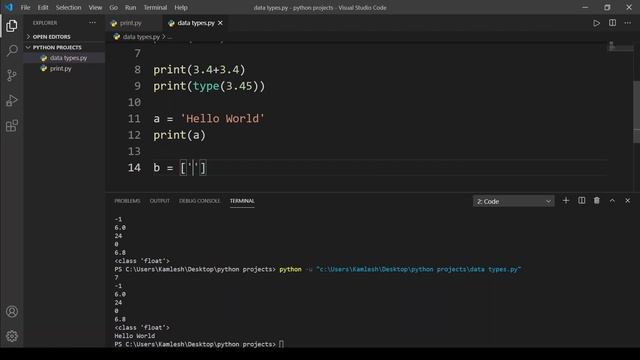The height and width of the screenshot is (360, 640).
Task: Open the Explorer view in activity bar
Action: tap(12, 26)
